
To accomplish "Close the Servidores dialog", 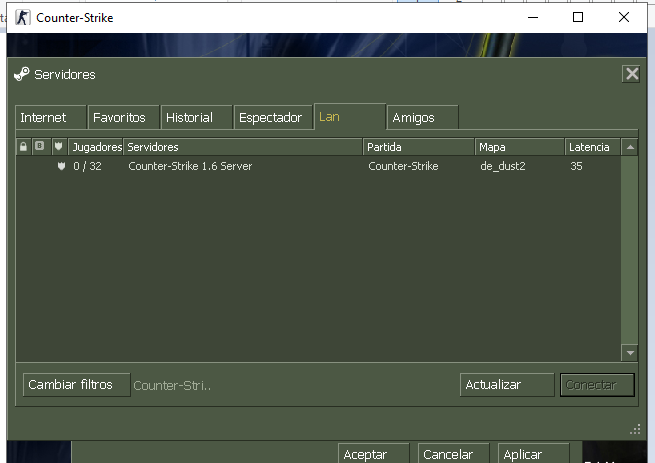I will coord(631,74).
